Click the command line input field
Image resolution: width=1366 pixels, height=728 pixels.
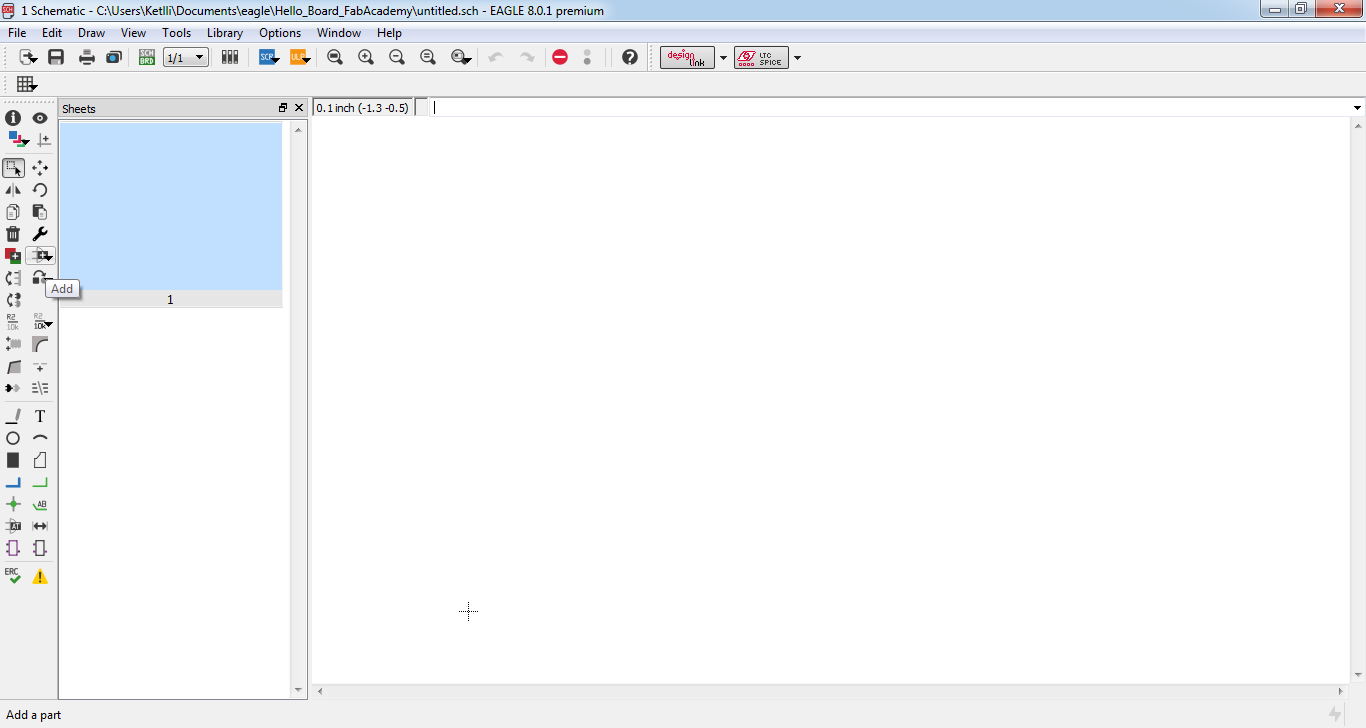point(890,108)
